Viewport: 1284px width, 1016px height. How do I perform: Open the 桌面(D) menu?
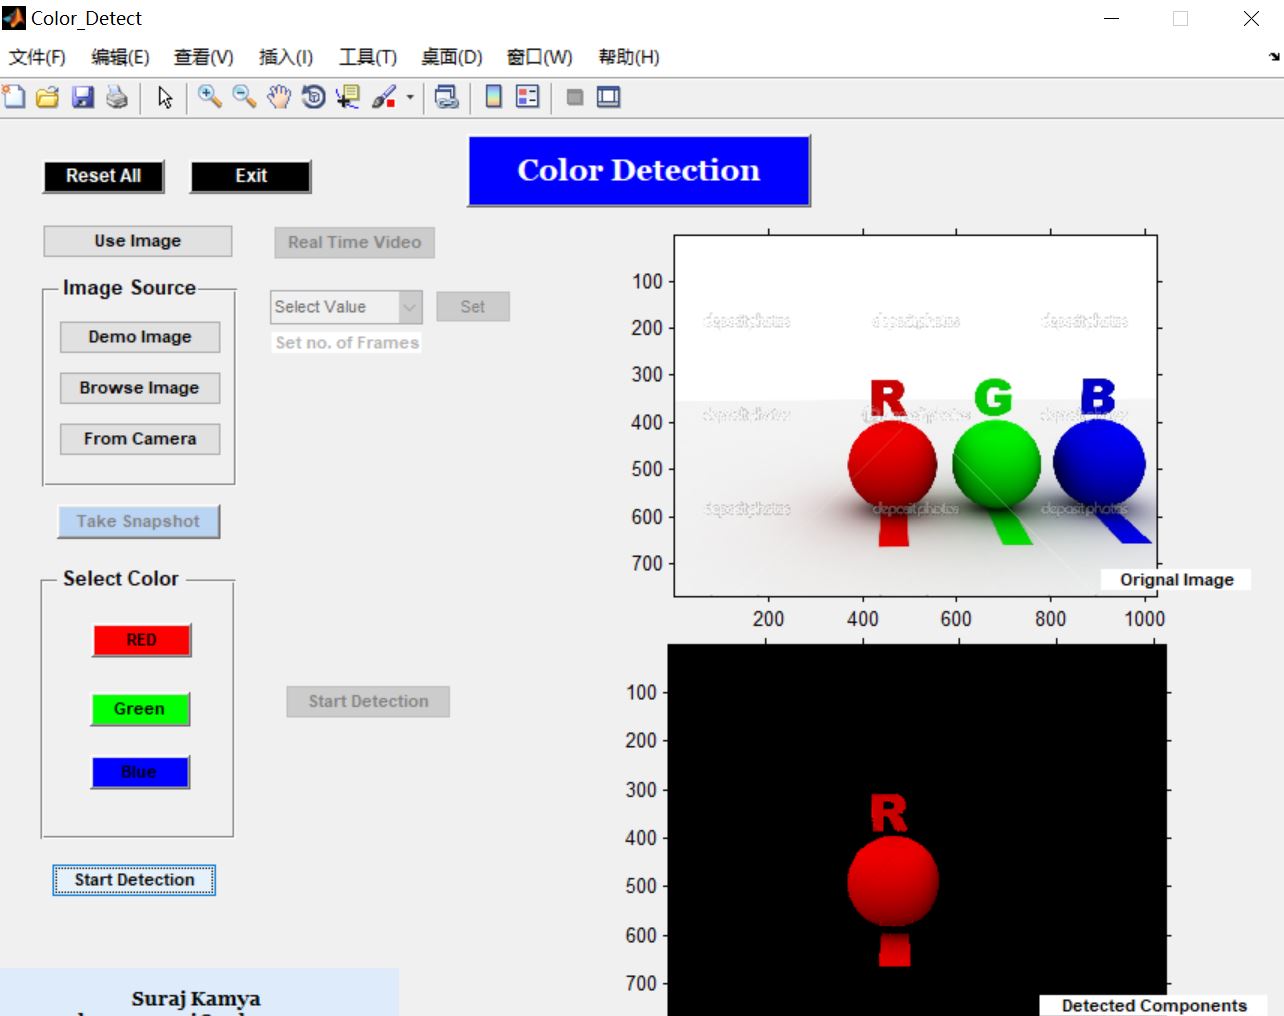coord(451,57)
